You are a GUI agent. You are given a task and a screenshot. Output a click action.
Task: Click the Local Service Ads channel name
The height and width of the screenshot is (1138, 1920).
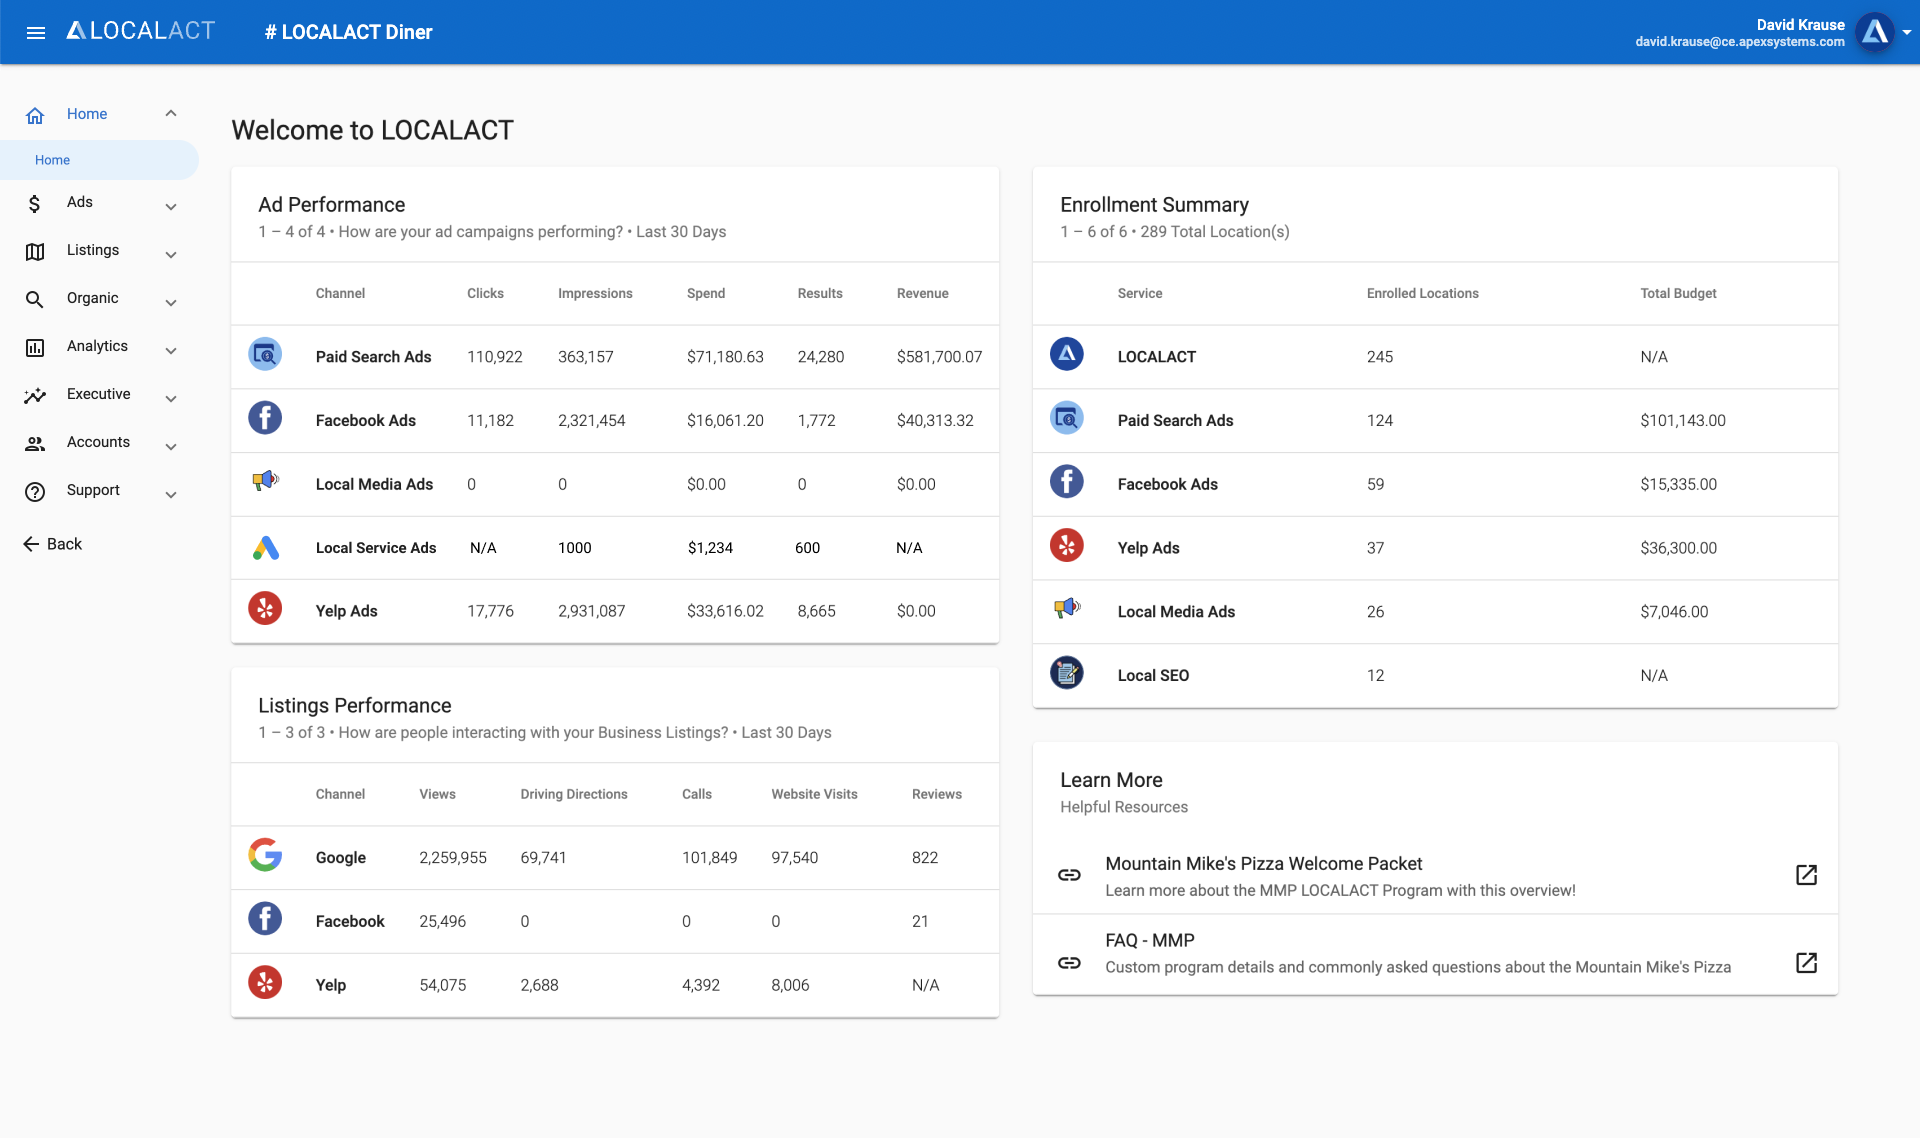coord(376,548)
